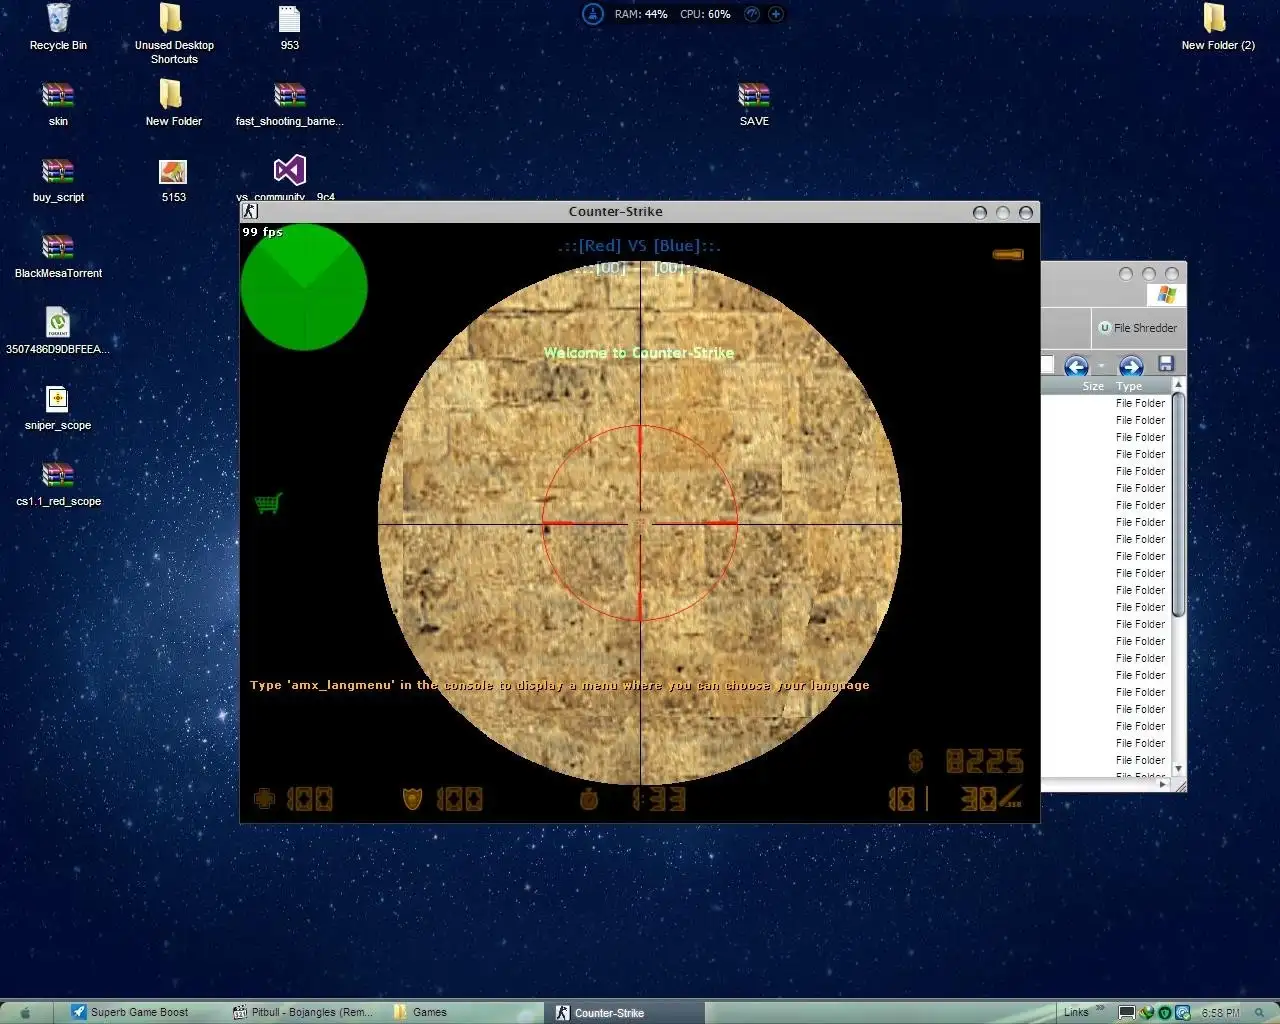
Task: Click the armor shield HUD icon
Action: 412,798
